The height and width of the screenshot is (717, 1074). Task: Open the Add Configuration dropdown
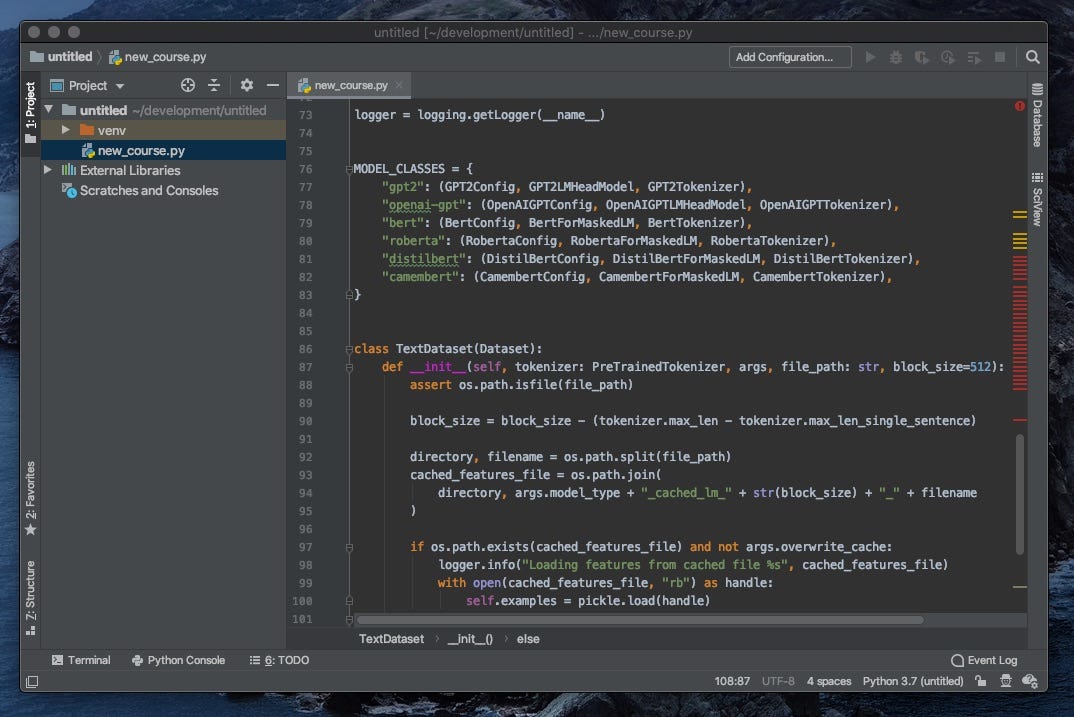pos(789,57)
